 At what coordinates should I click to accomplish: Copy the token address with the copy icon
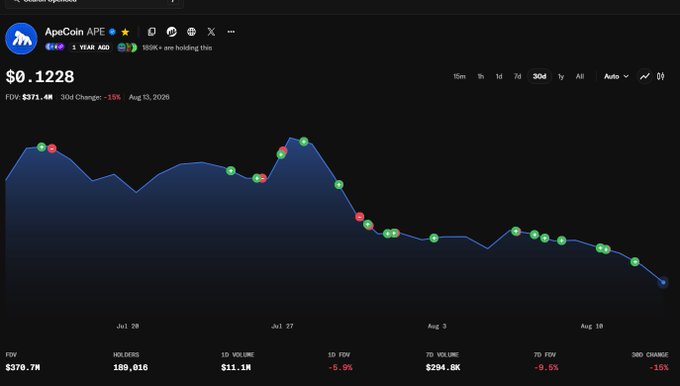(151, 32)
